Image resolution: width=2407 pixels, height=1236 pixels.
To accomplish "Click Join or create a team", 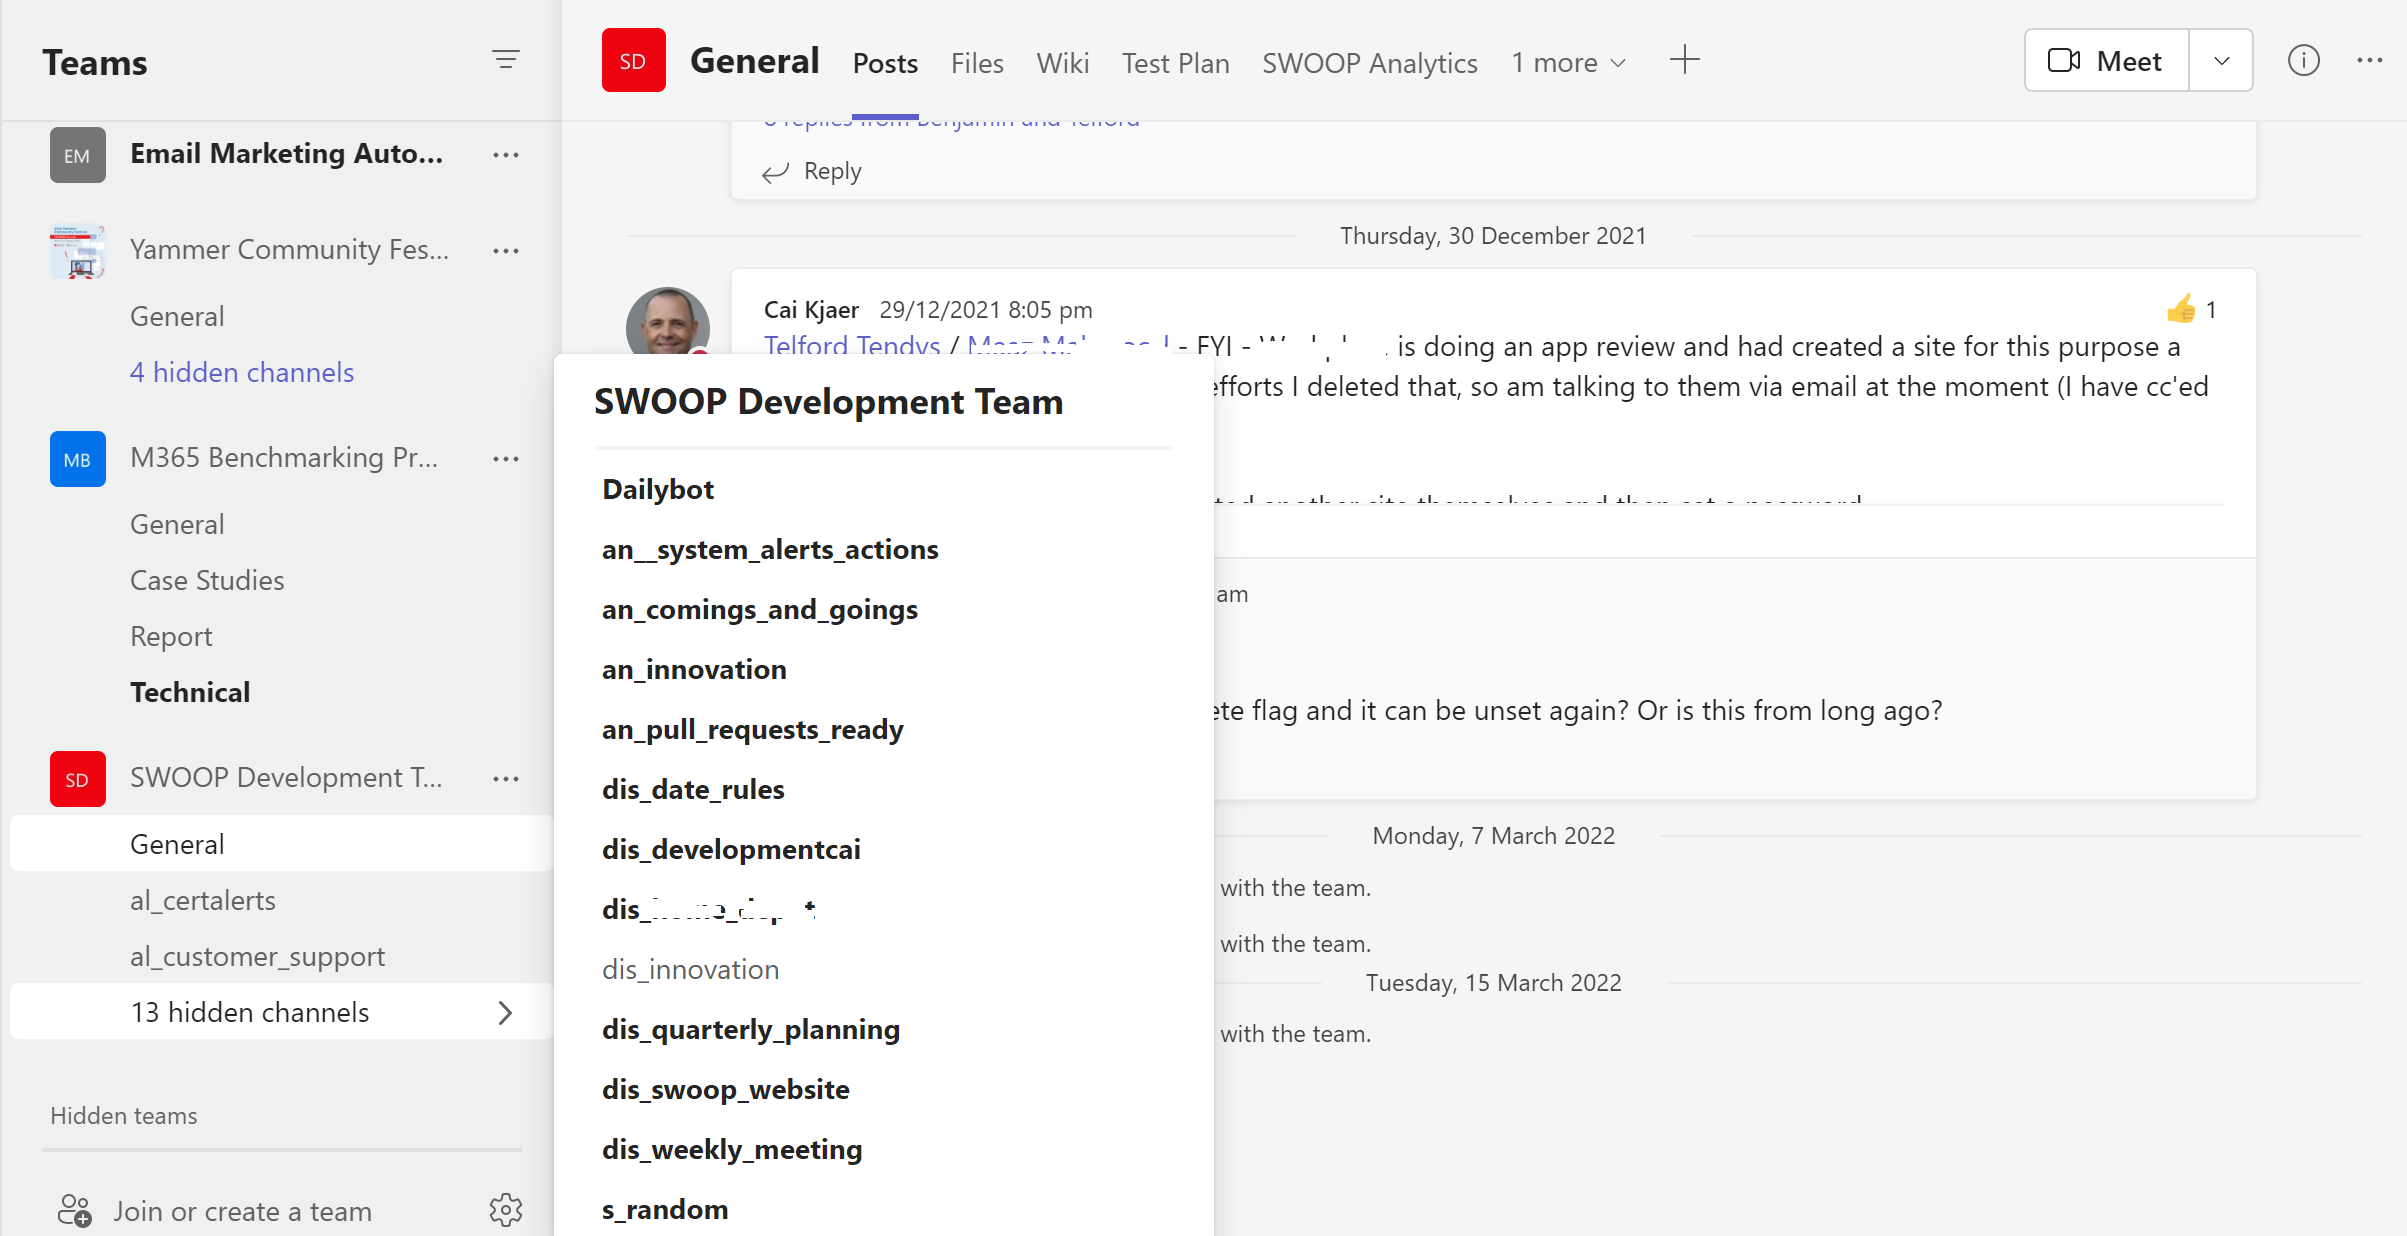I will [242, 1211].
